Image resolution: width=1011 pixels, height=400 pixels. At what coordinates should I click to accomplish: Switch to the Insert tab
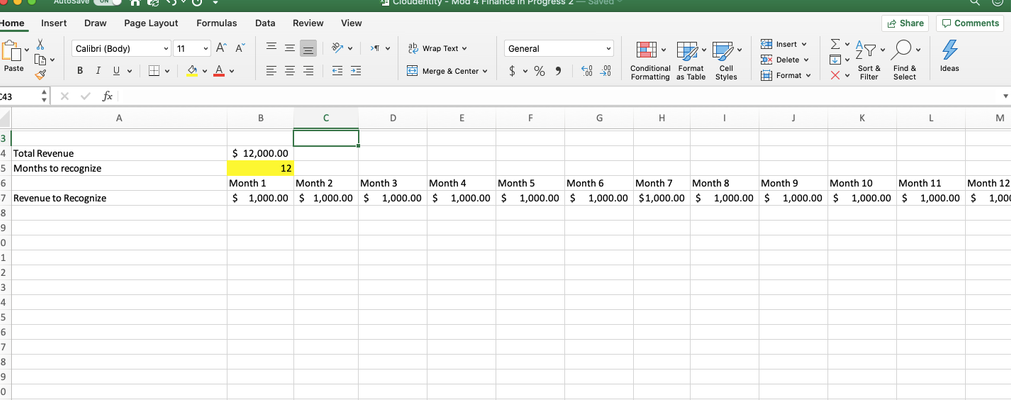tap(54, 23)
